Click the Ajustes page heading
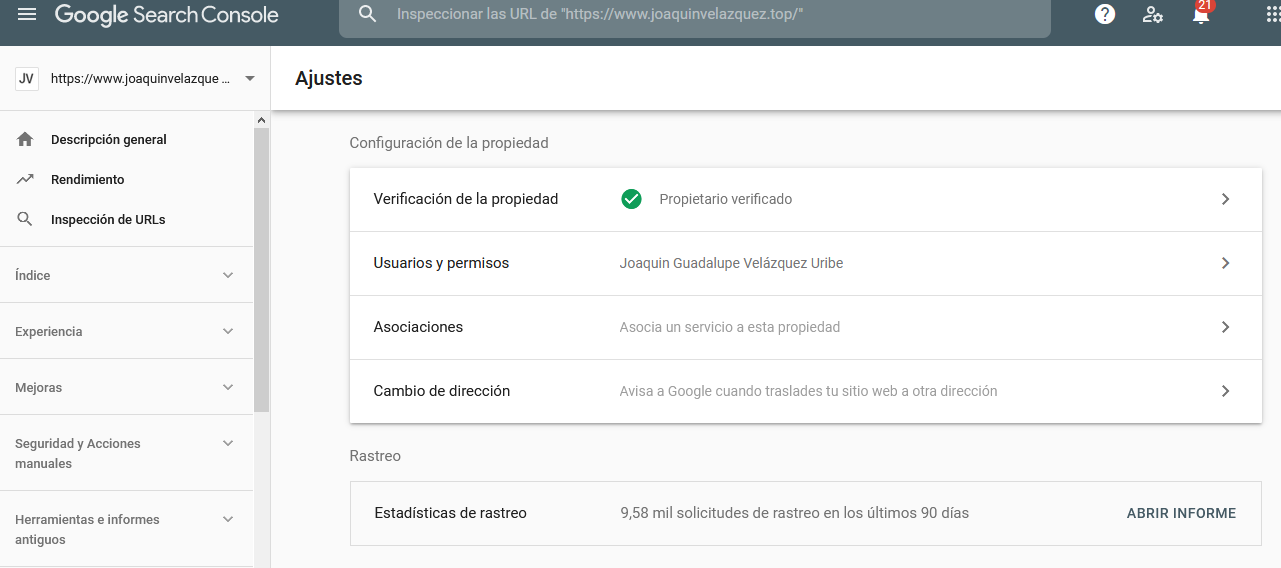 click(x=329, y=78)
